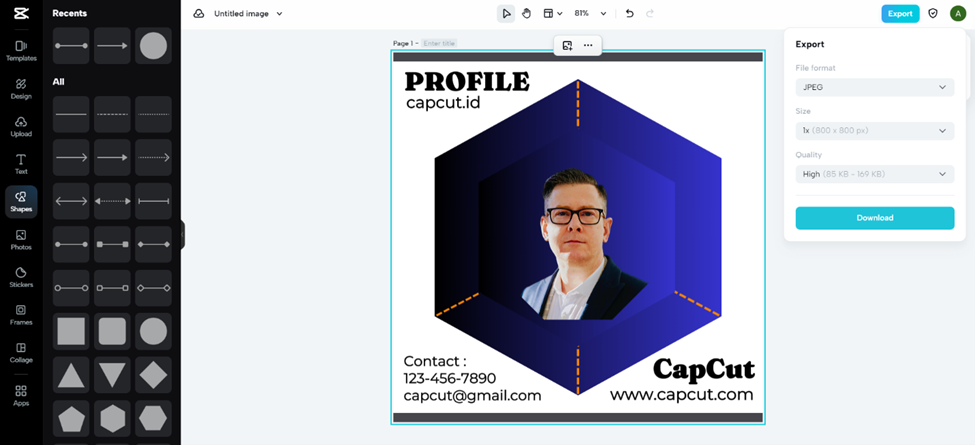Collapse the shapes side panel handle
Image resolution: width=975 pixels, height=445 pixels.
click(x=183, y=235)
